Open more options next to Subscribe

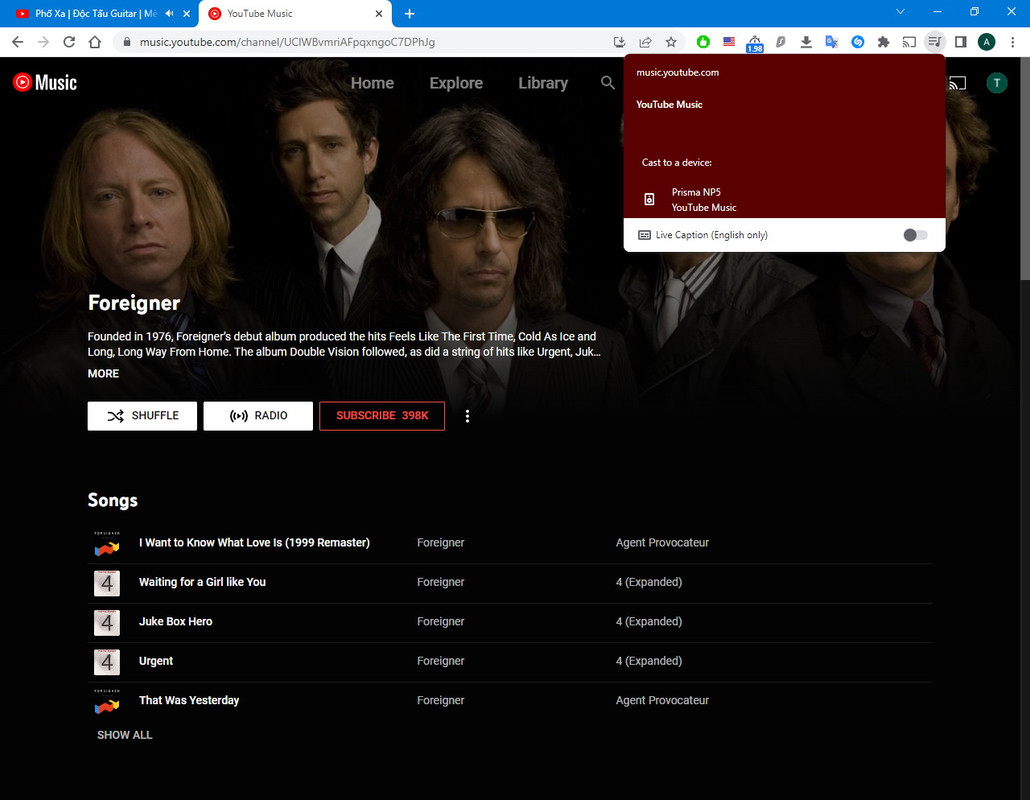click(467, 416)
